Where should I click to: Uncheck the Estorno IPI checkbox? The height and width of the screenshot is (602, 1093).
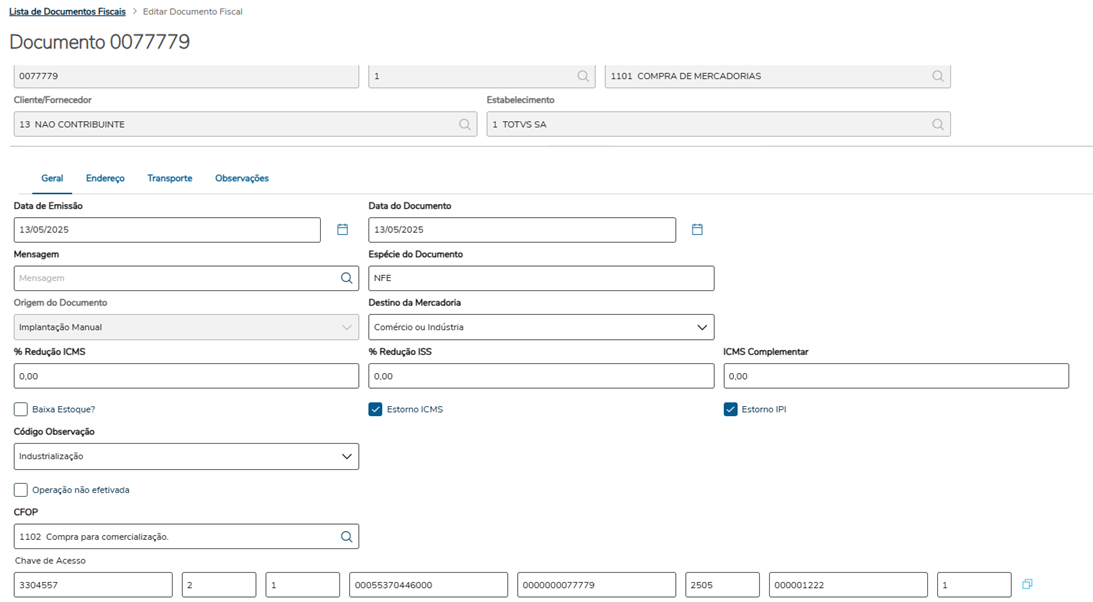point(731,409)
